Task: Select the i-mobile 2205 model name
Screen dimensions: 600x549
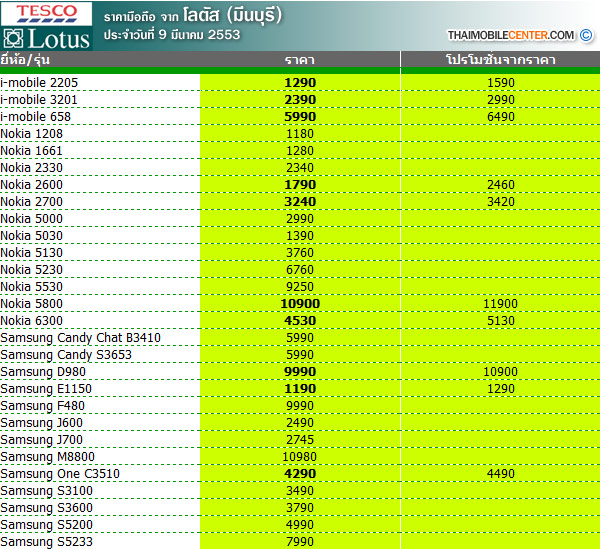Action: pos(39,81)
